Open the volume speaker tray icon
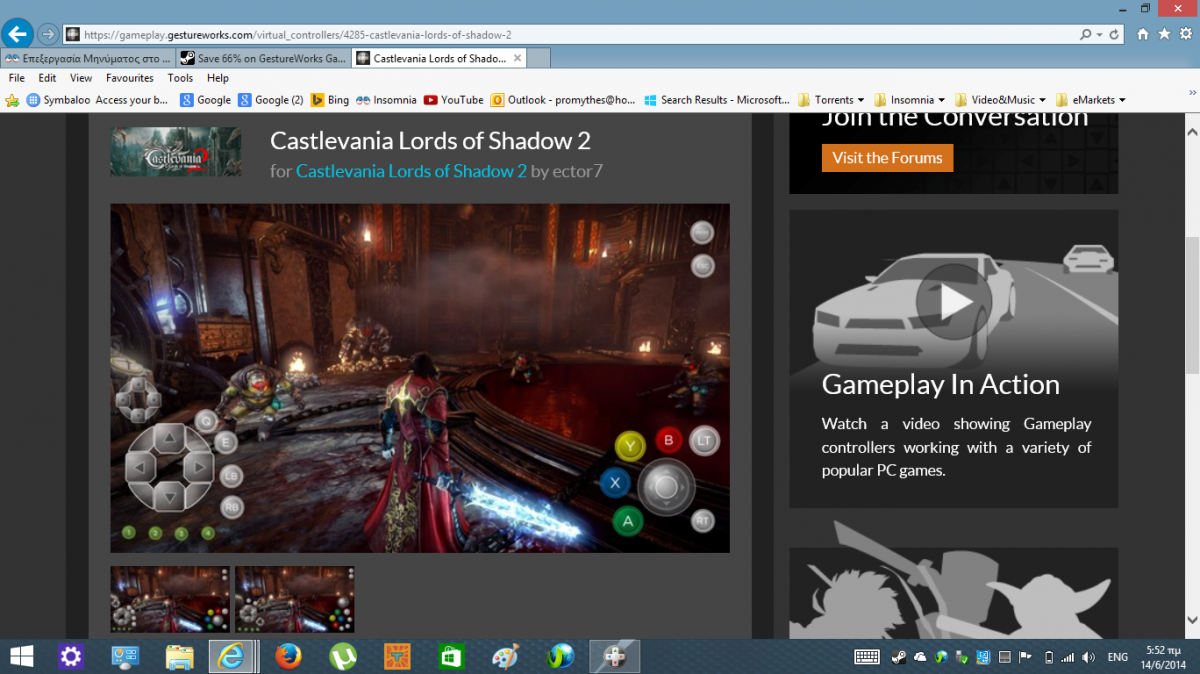Screen dimensions: 1200x674 1088,657
